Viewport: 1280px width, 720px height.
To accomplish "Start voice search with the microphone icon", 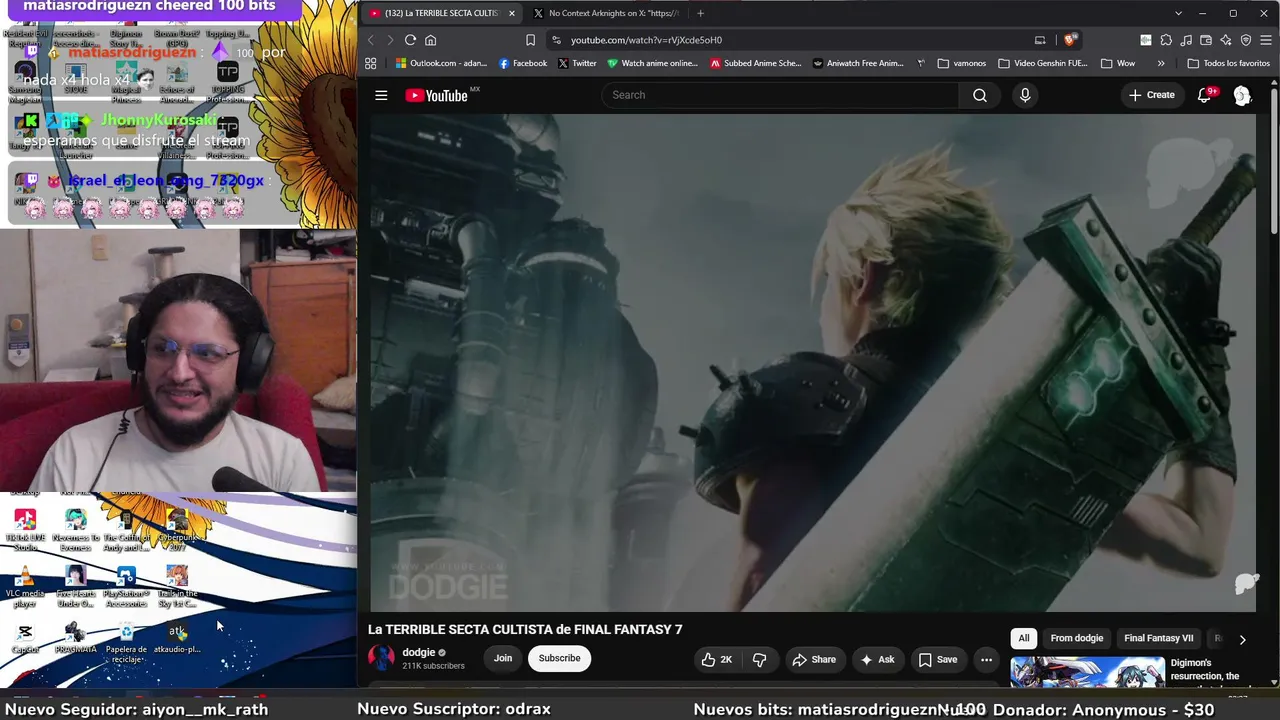I will point(1025,95).
